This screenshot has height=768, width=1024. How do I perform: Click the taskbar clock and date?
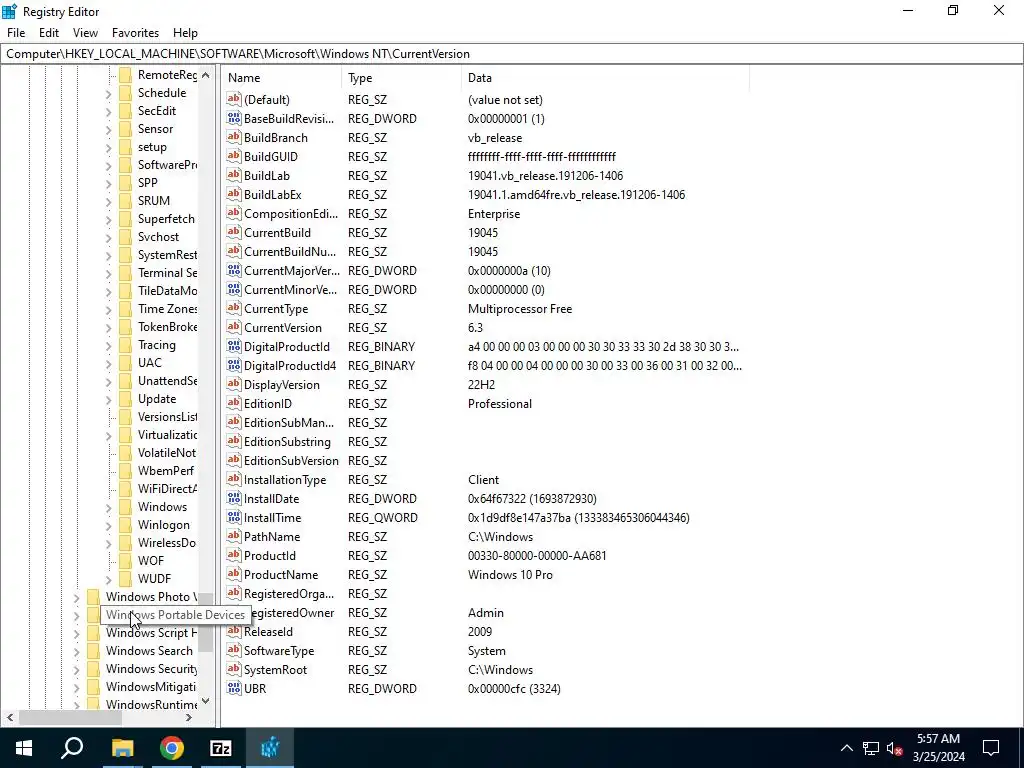(x=938, y=748)
